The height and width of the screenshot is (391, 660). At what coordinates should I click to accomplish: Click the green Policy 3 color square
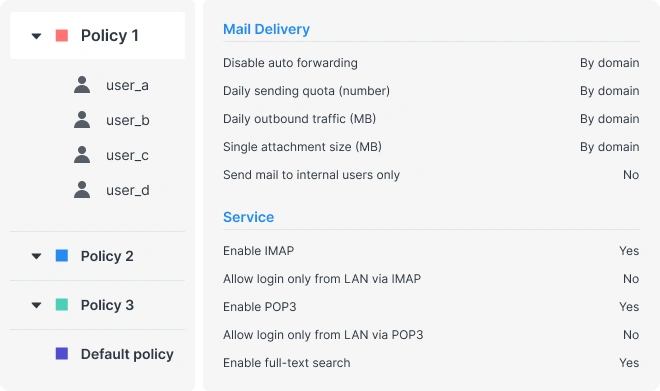tap(62, 304)
